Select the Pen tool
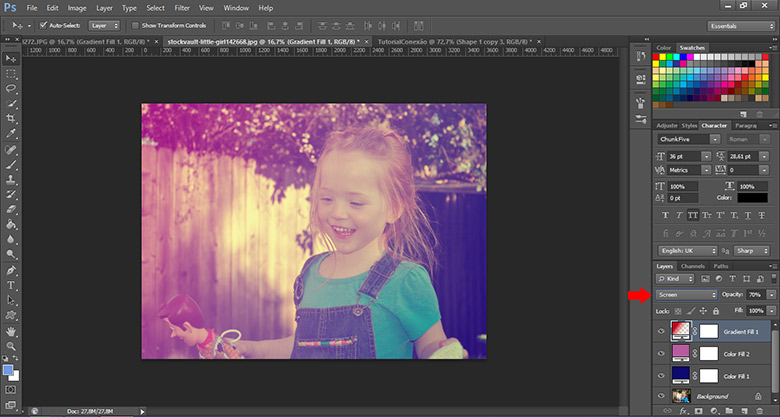The height and width of the screenshot is (417, 780). click(10, 269)
